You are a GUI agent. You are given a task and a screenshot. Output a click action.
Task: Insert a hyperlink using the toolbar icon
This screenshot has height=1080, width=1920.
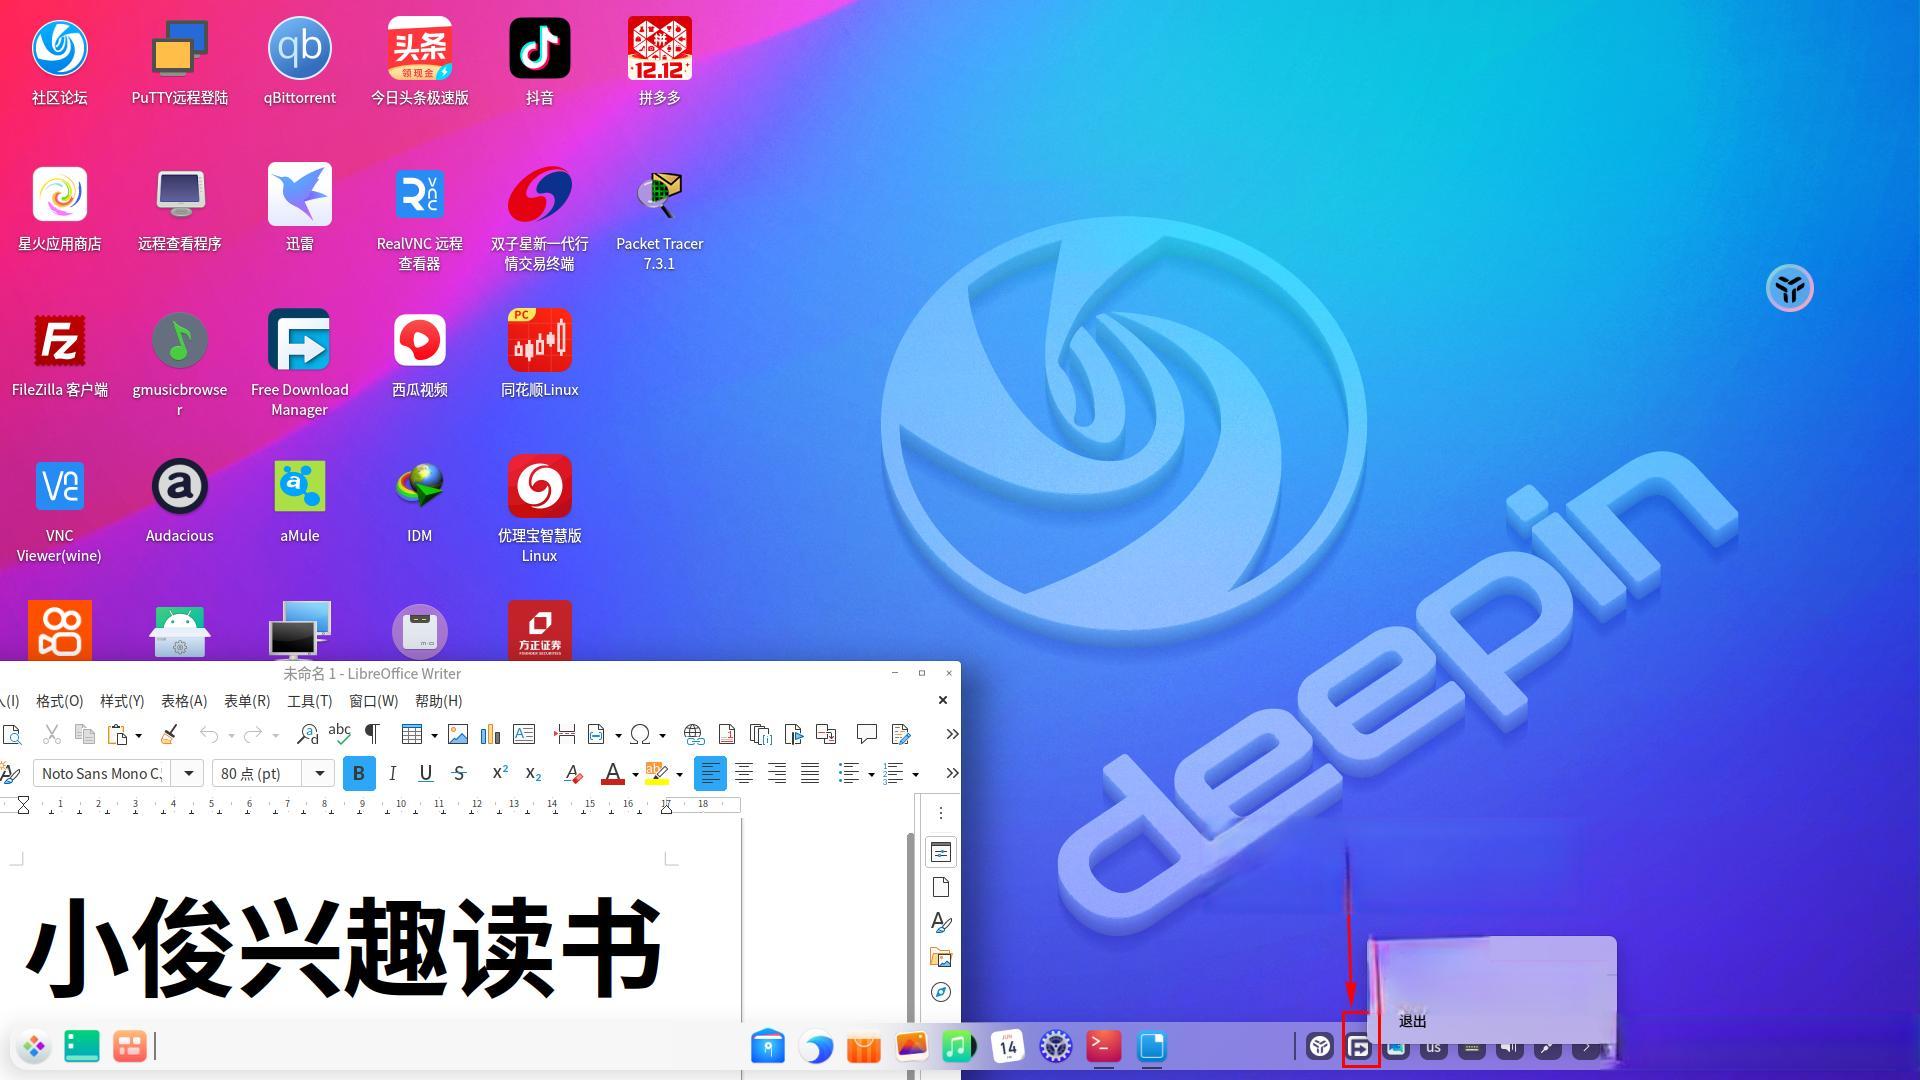(x=694, y=734)
